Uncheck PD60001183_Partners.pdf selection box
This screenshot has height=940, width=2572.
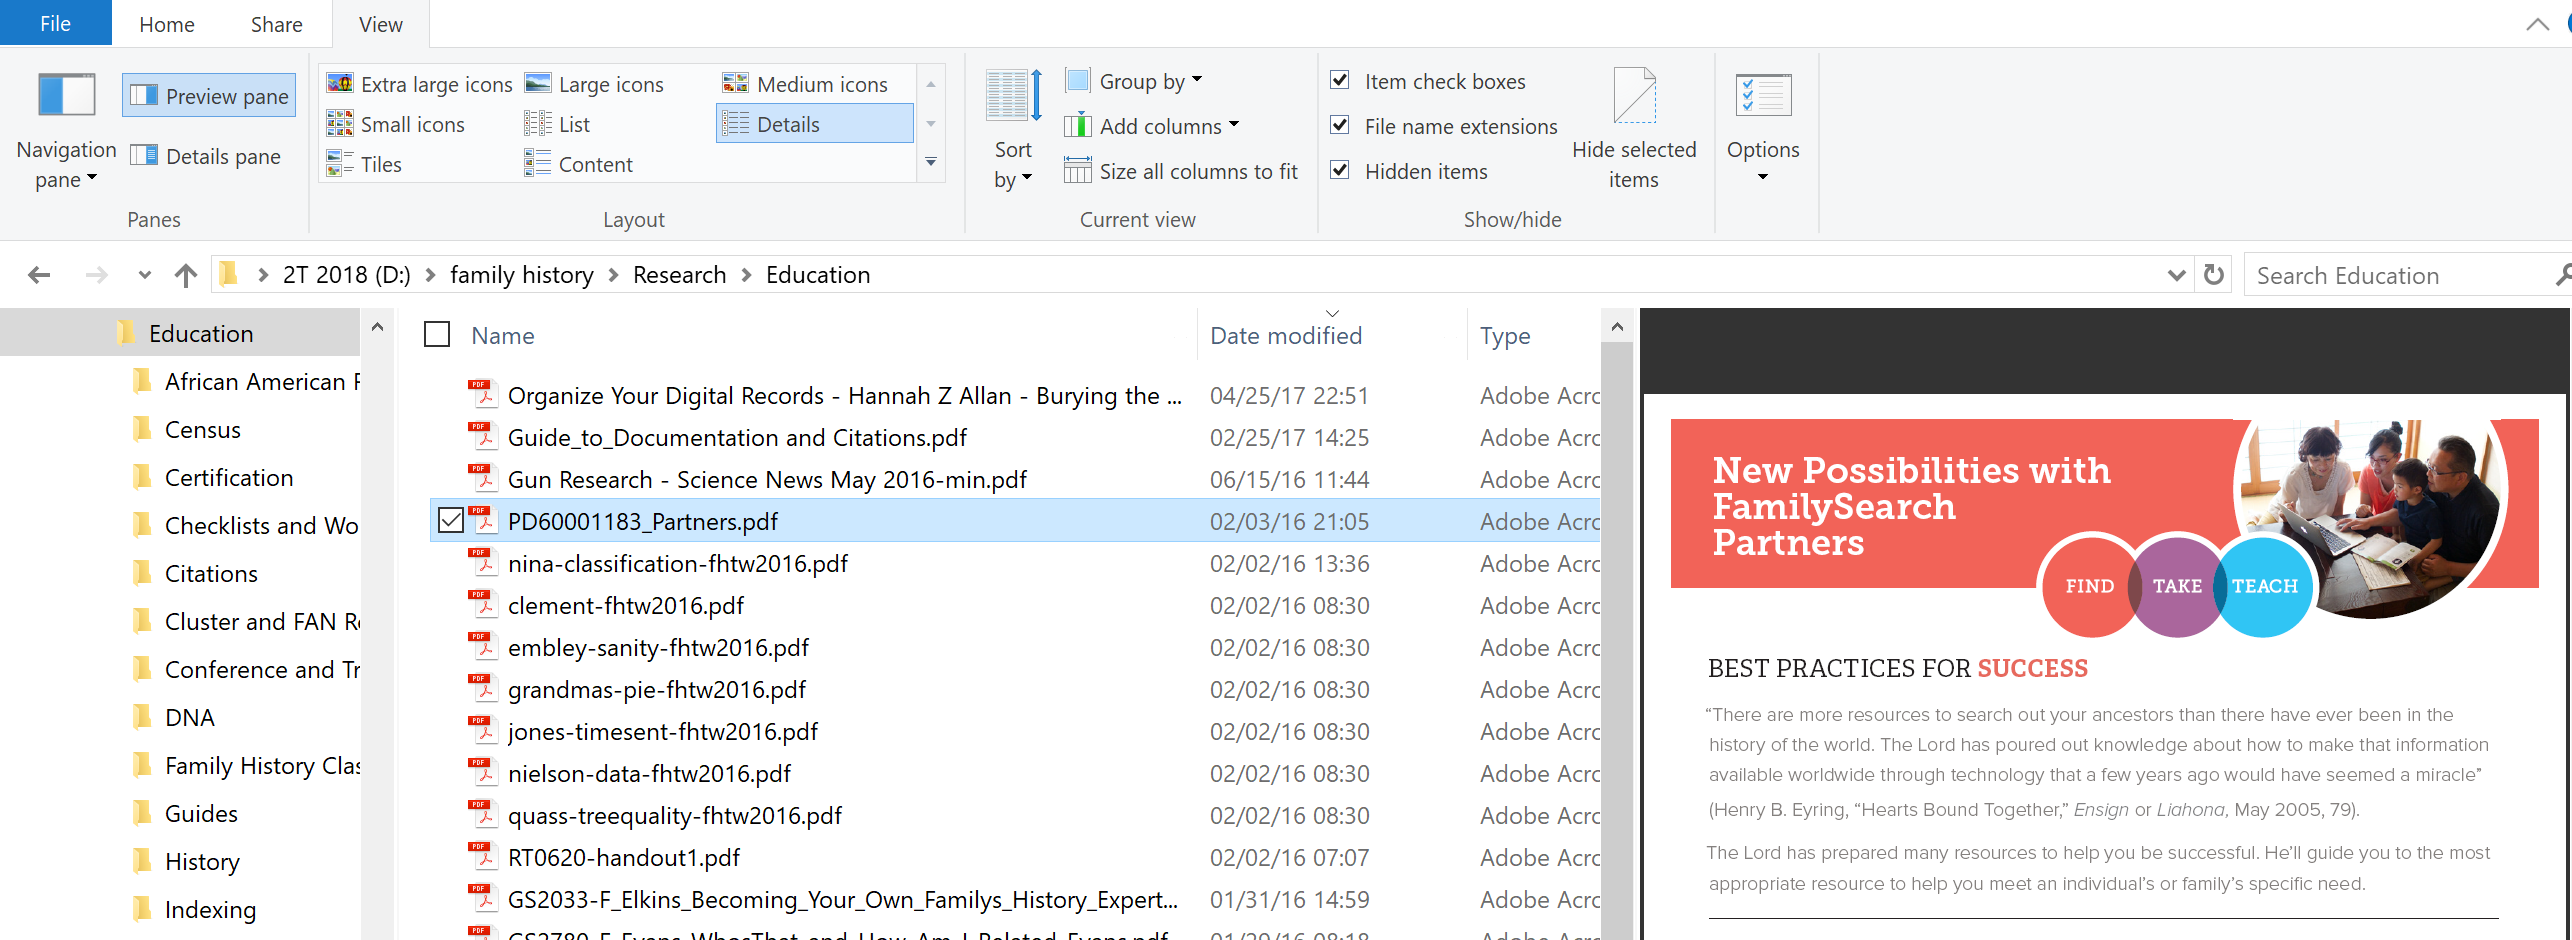(450, 521)
